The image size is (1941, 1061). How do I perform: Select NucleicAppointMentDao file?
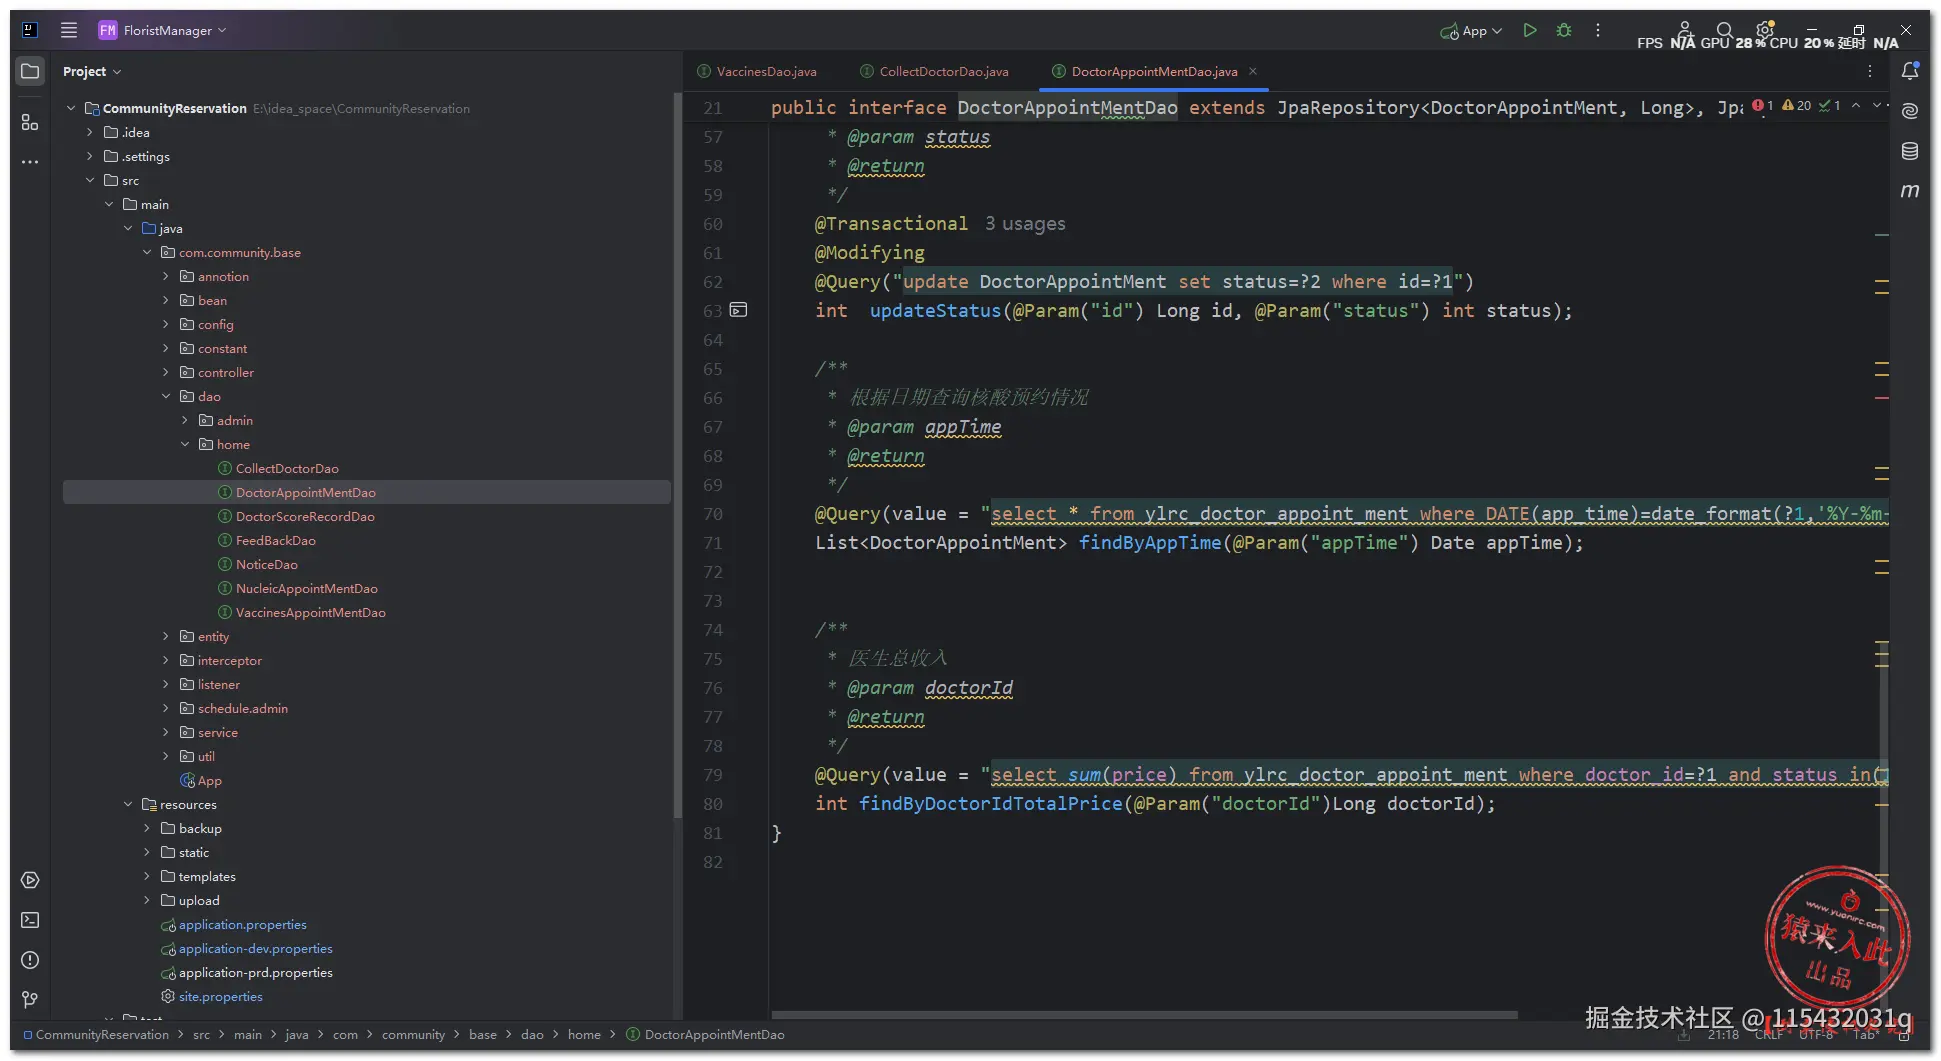point(306,588)
